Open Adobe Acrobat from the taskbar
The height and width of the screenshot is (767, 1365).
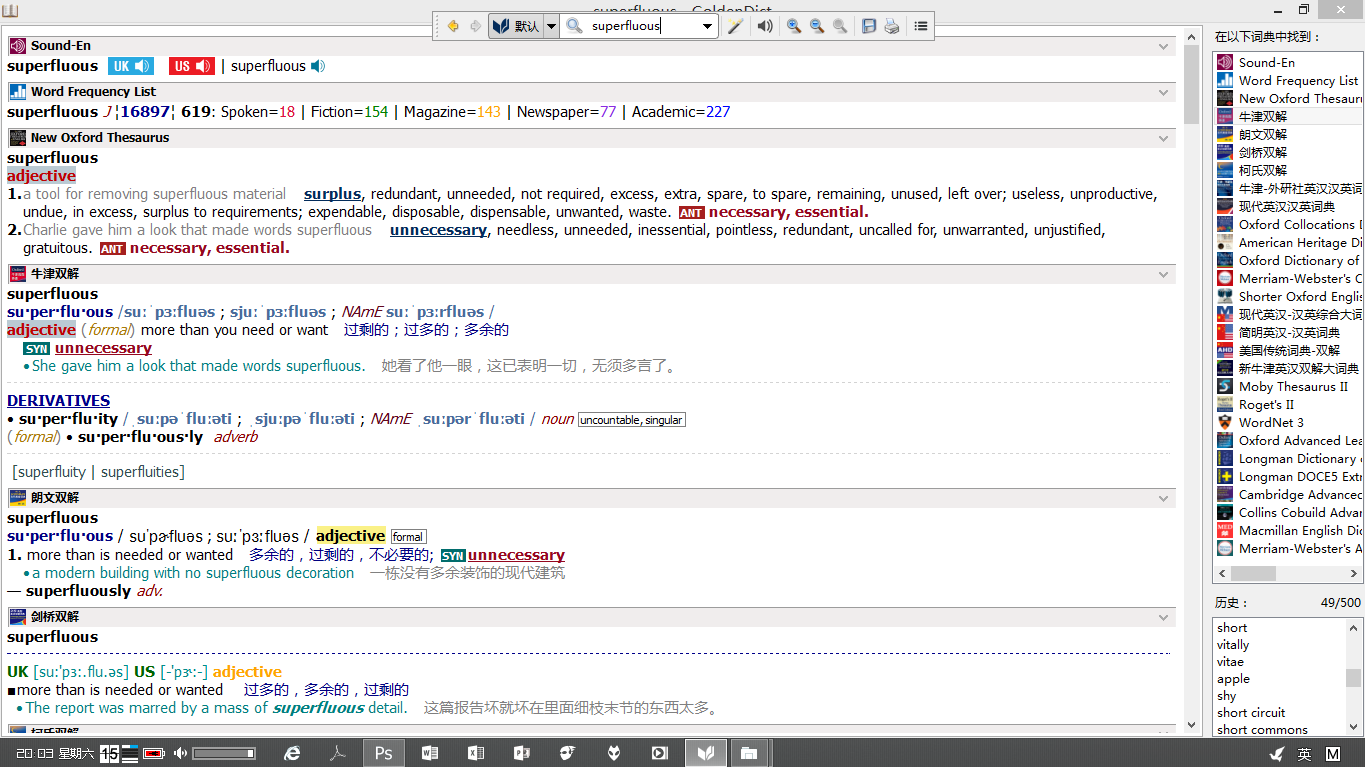[338, 753]
